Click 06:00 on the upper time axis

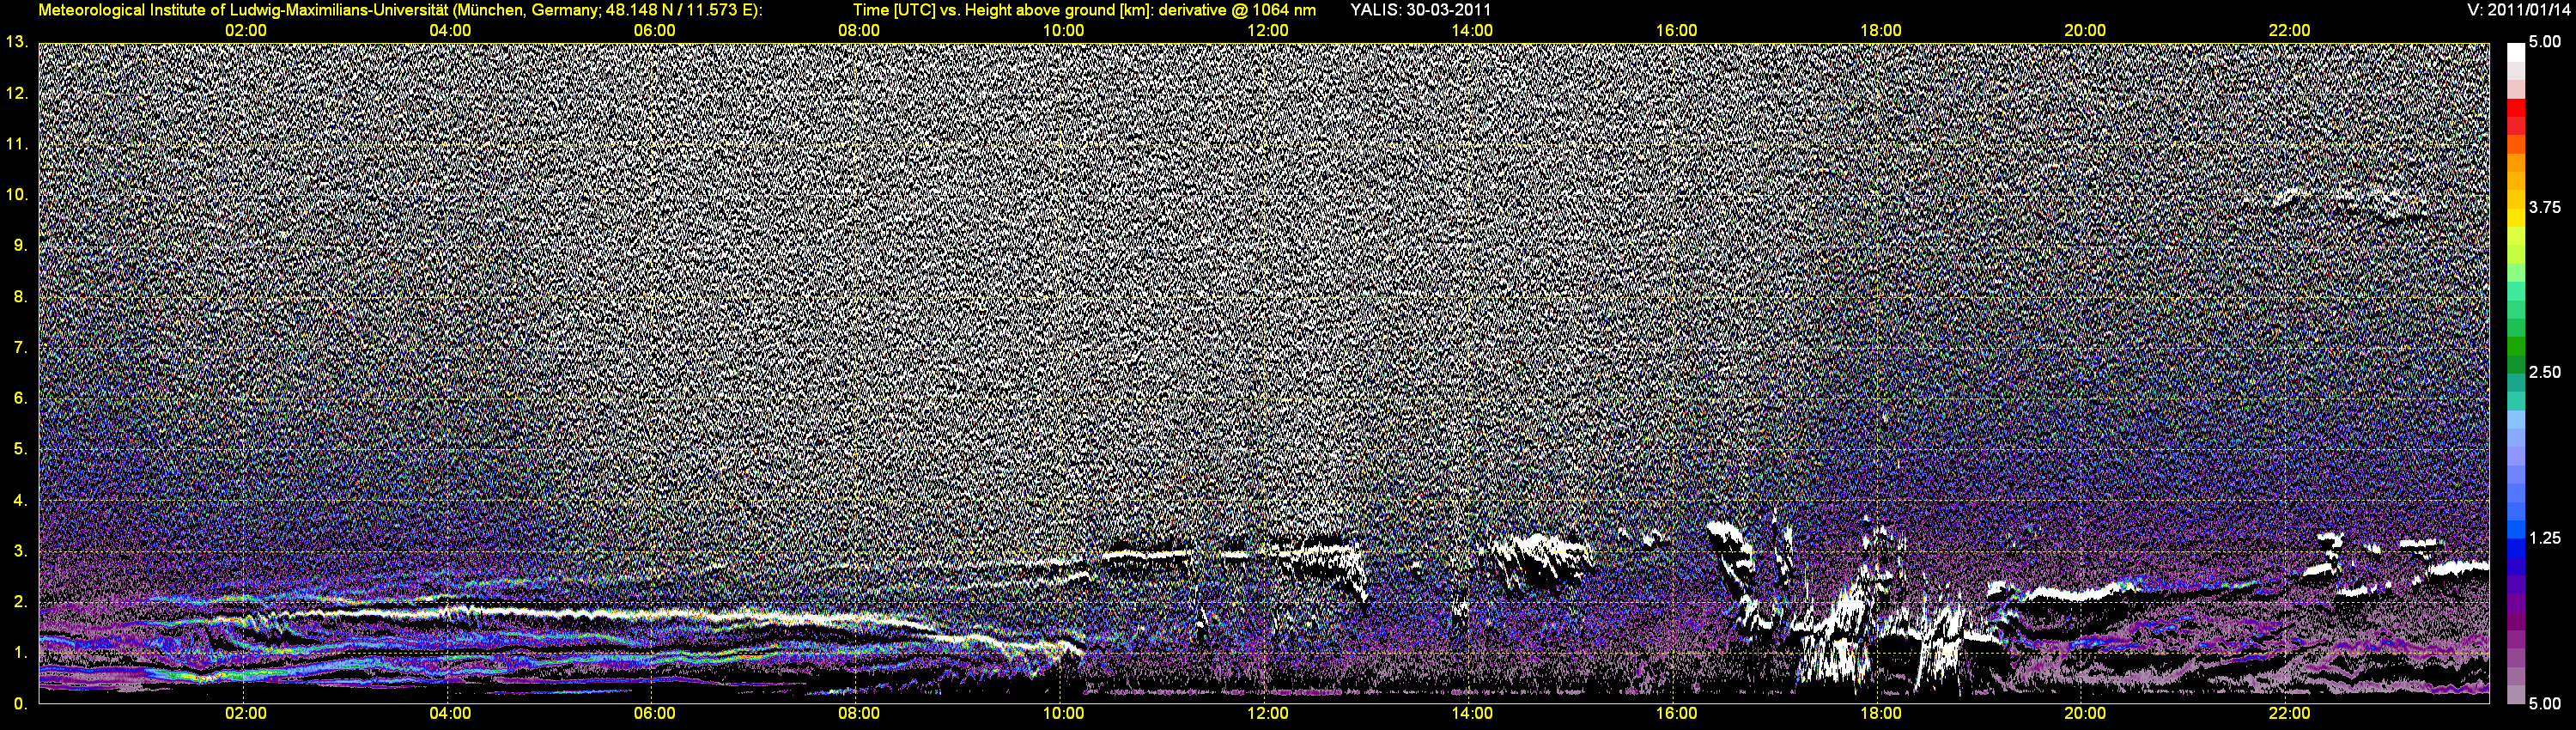click(654, 31)
